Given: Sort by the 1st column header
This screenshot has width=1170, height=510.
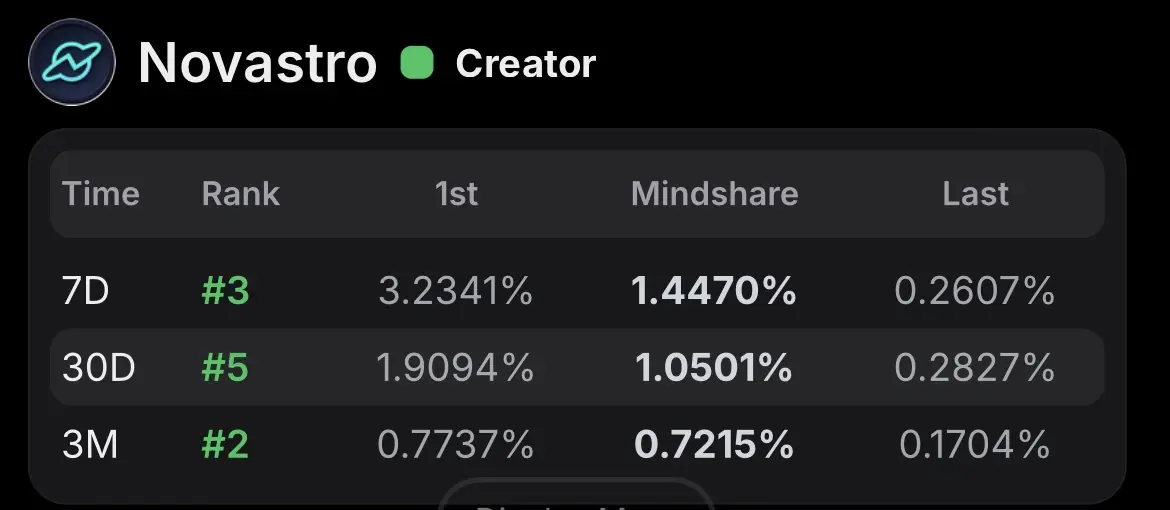Looking at the screenshot, I should click(x=456, y=194).
